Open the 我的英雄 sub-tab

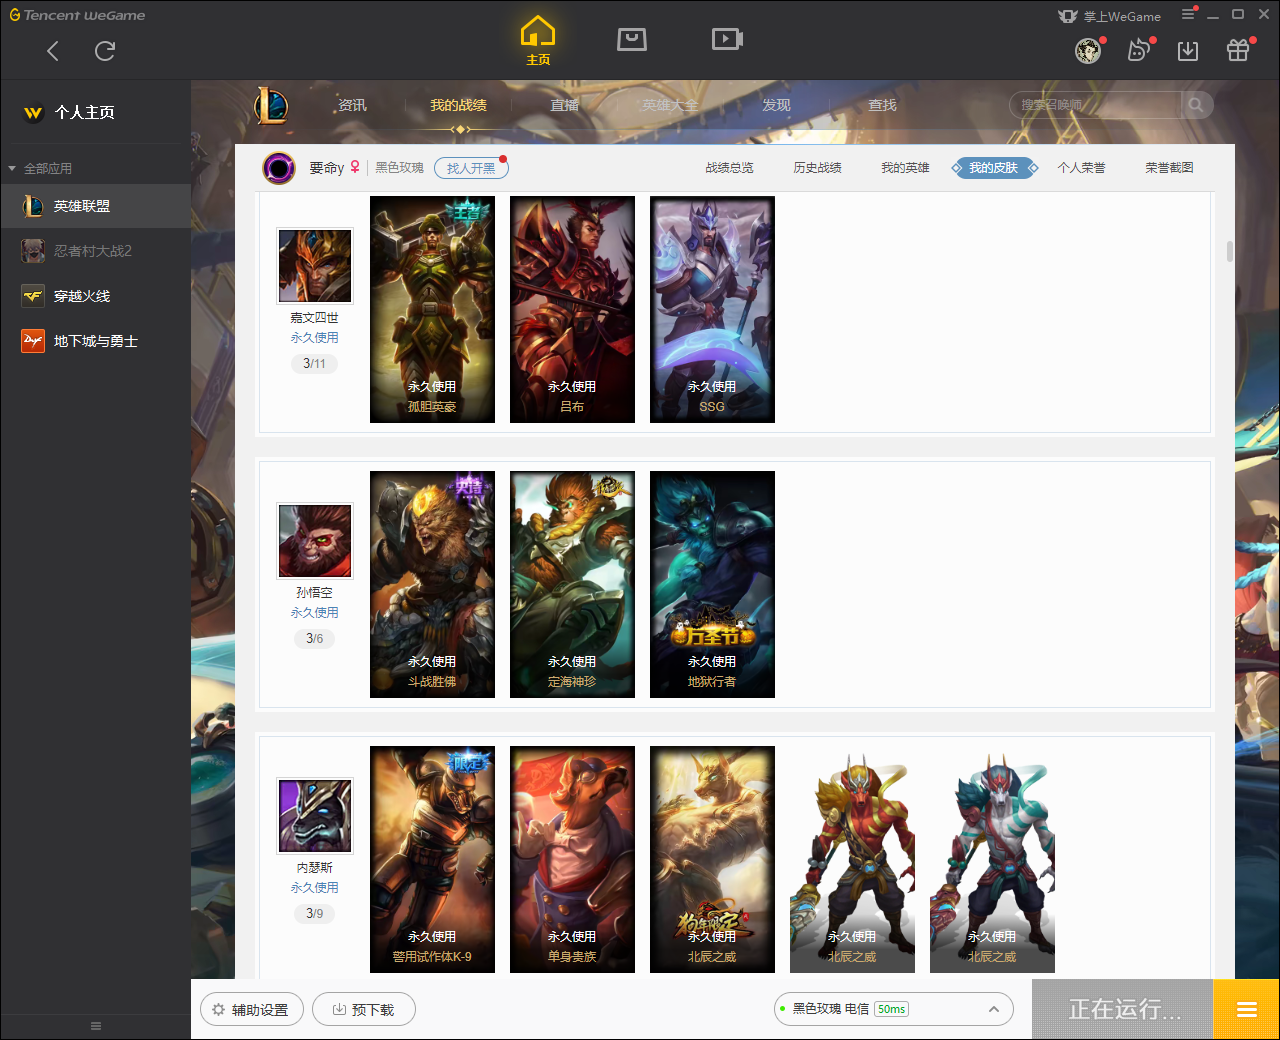[905, 168]
